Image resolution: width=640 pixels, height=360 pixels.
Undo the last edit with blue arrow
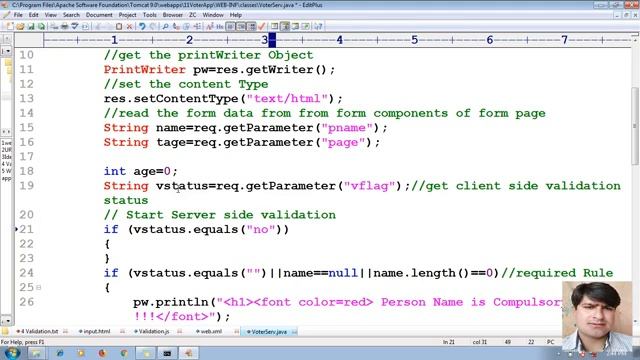[142, 27]
